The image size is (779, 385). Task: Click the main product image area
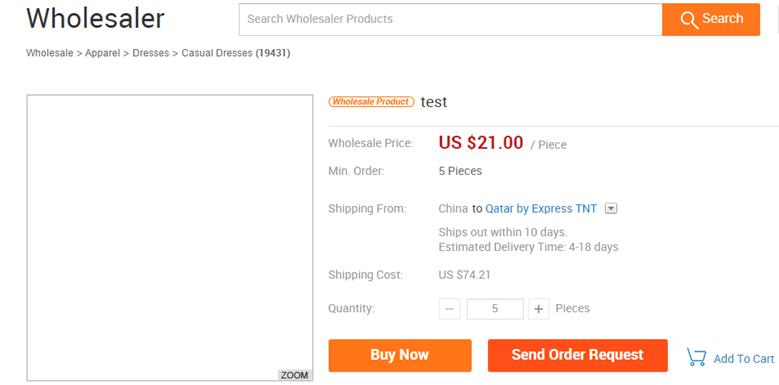(170, 238)
